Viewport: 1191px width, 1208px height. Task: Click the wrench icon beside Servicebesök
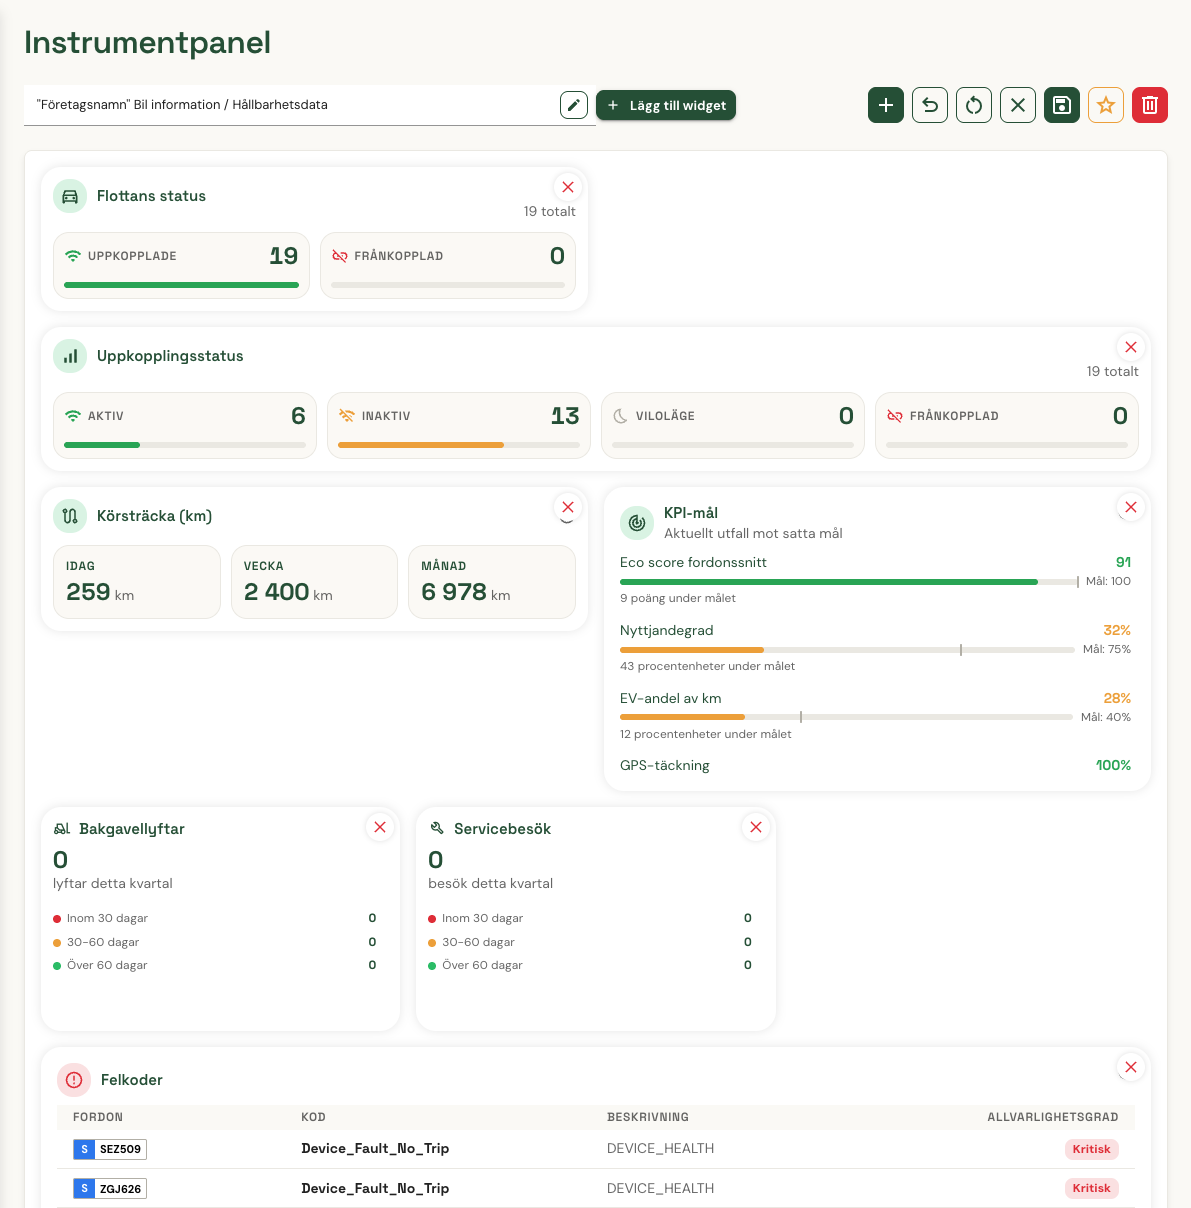click(x=436, y=828)
